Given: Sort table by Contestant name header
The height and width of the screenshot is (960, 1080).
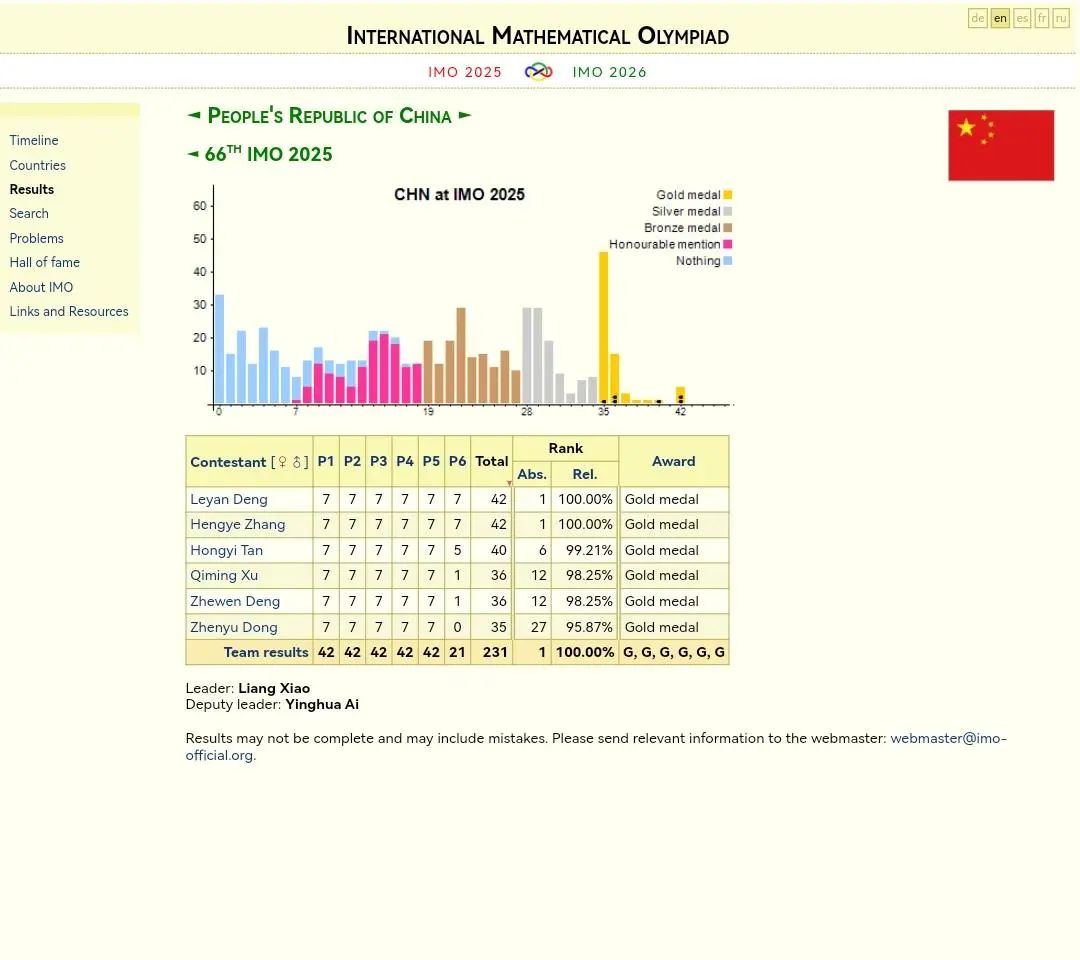Looking at the screenshot, I should [228, 462].
